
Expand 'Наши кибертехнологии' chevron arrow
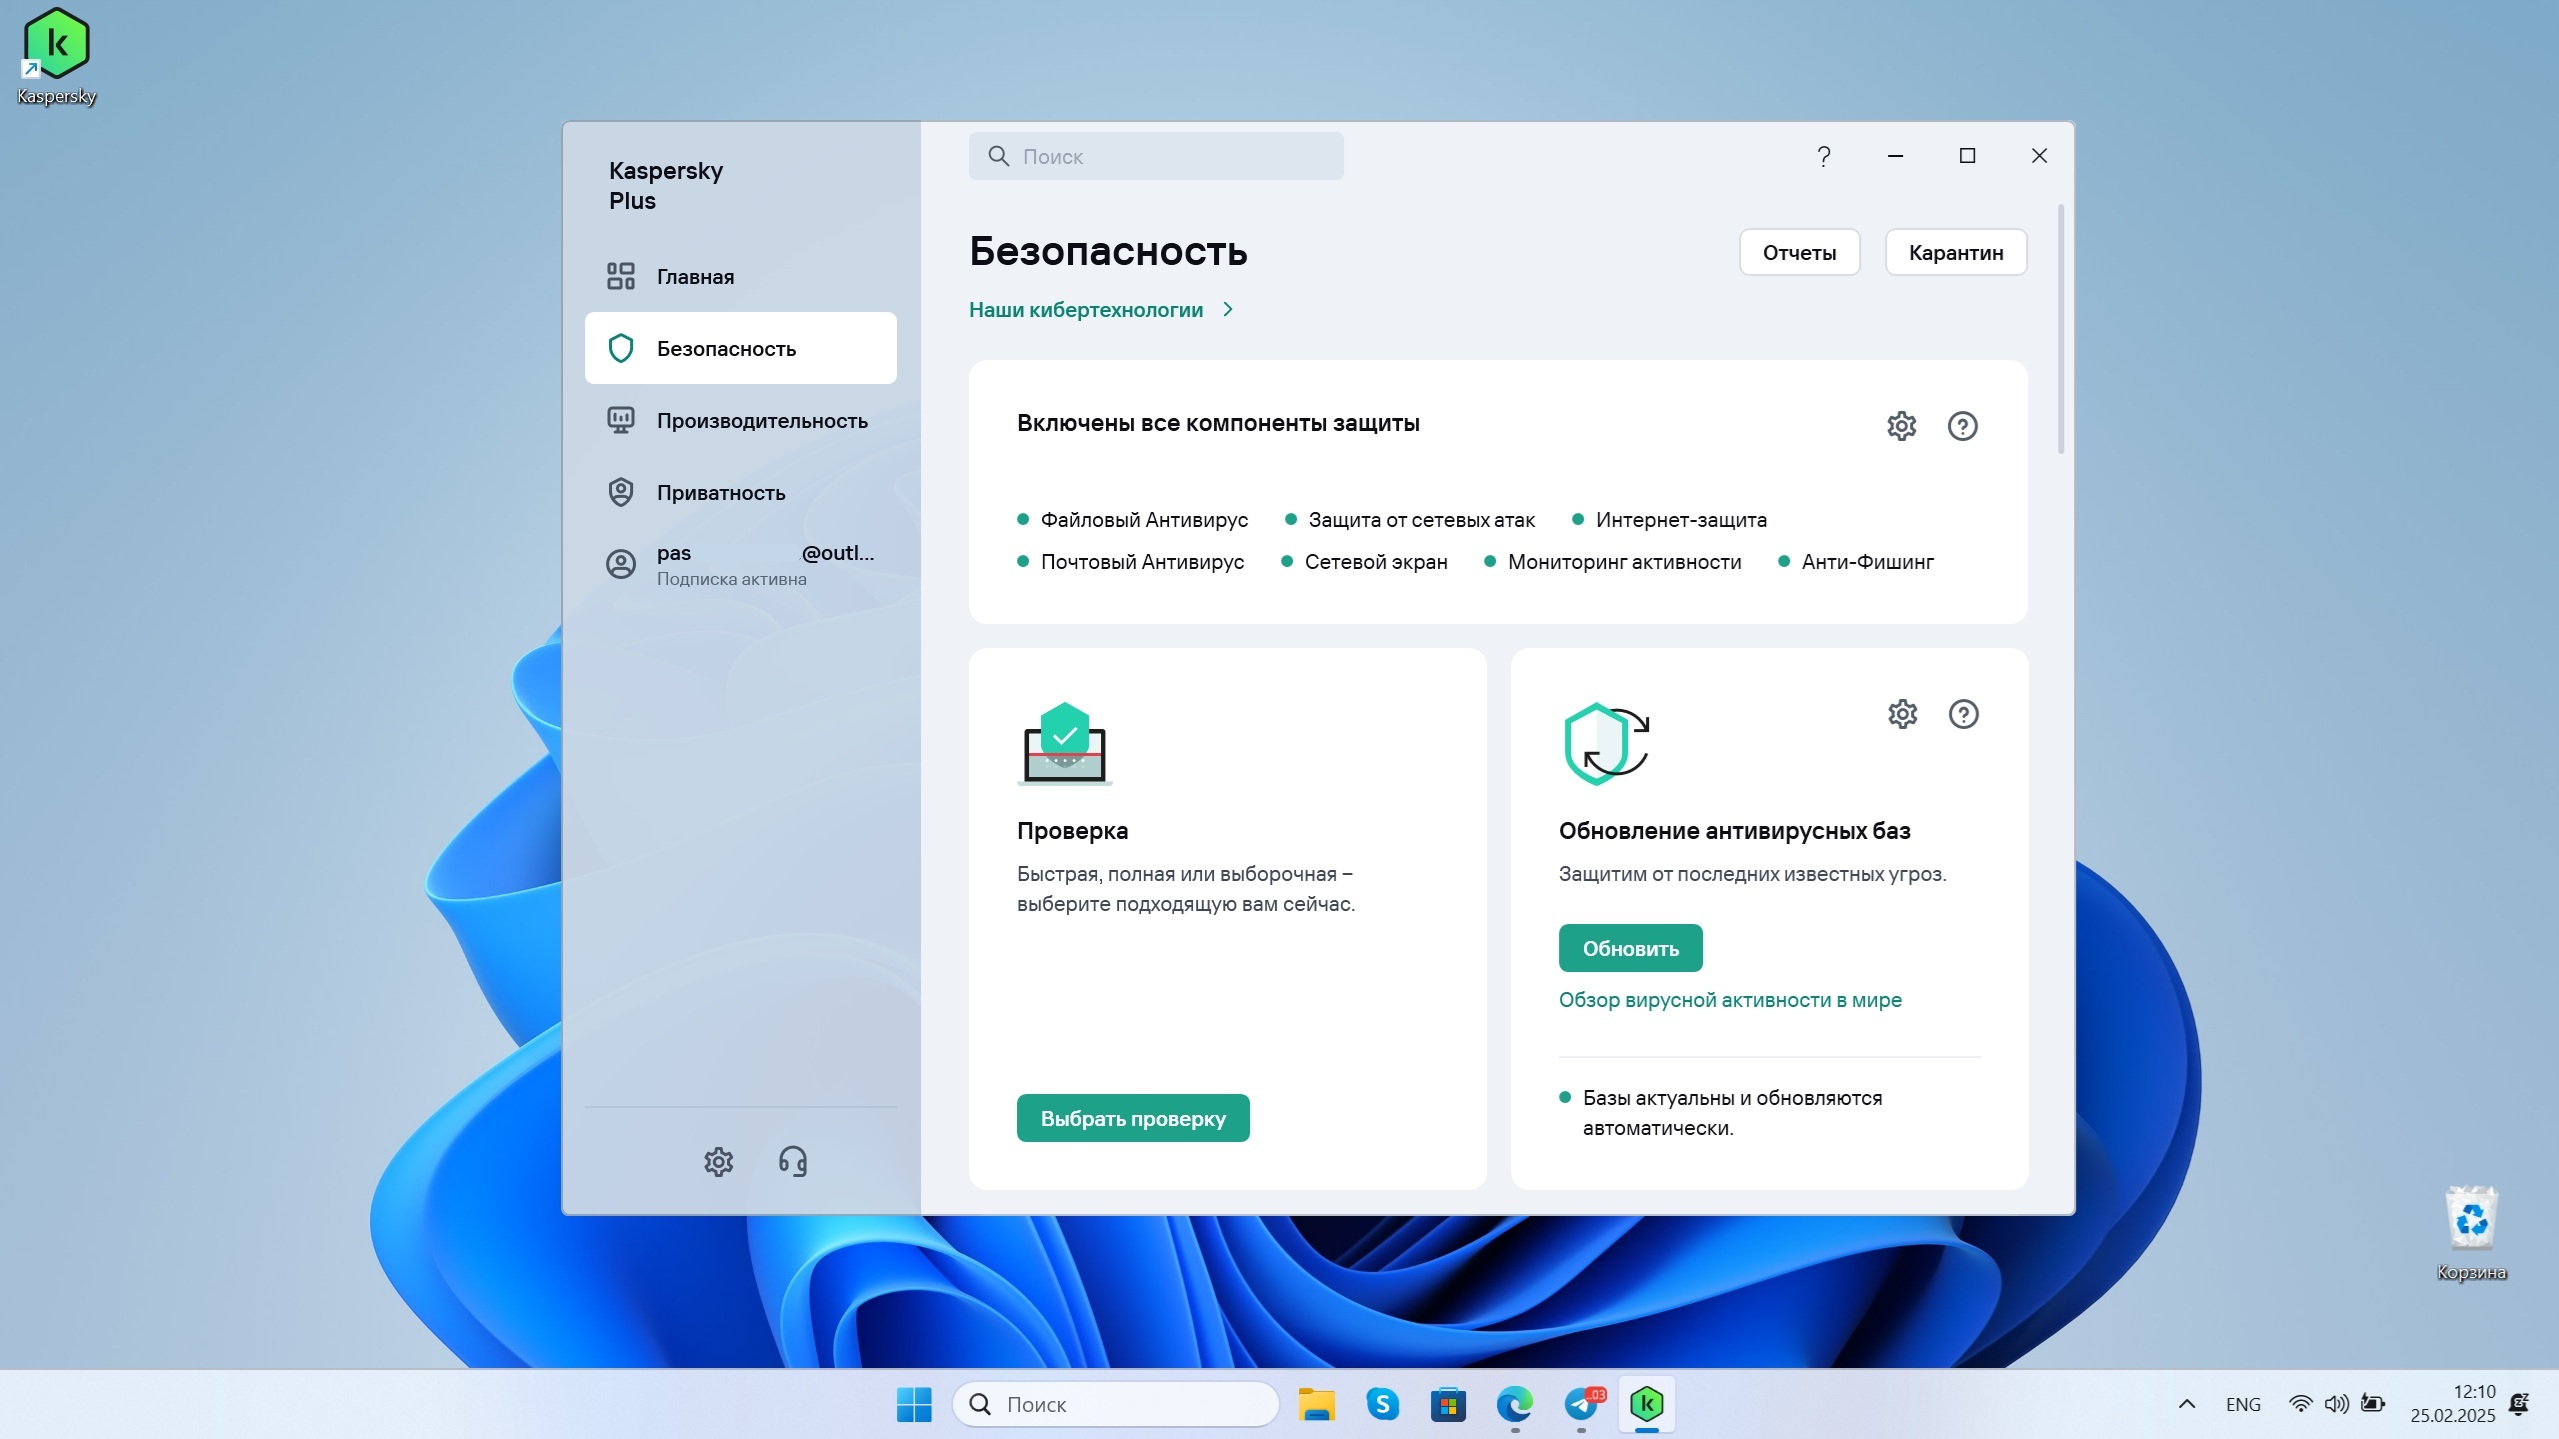click(x=1228, y=310)
